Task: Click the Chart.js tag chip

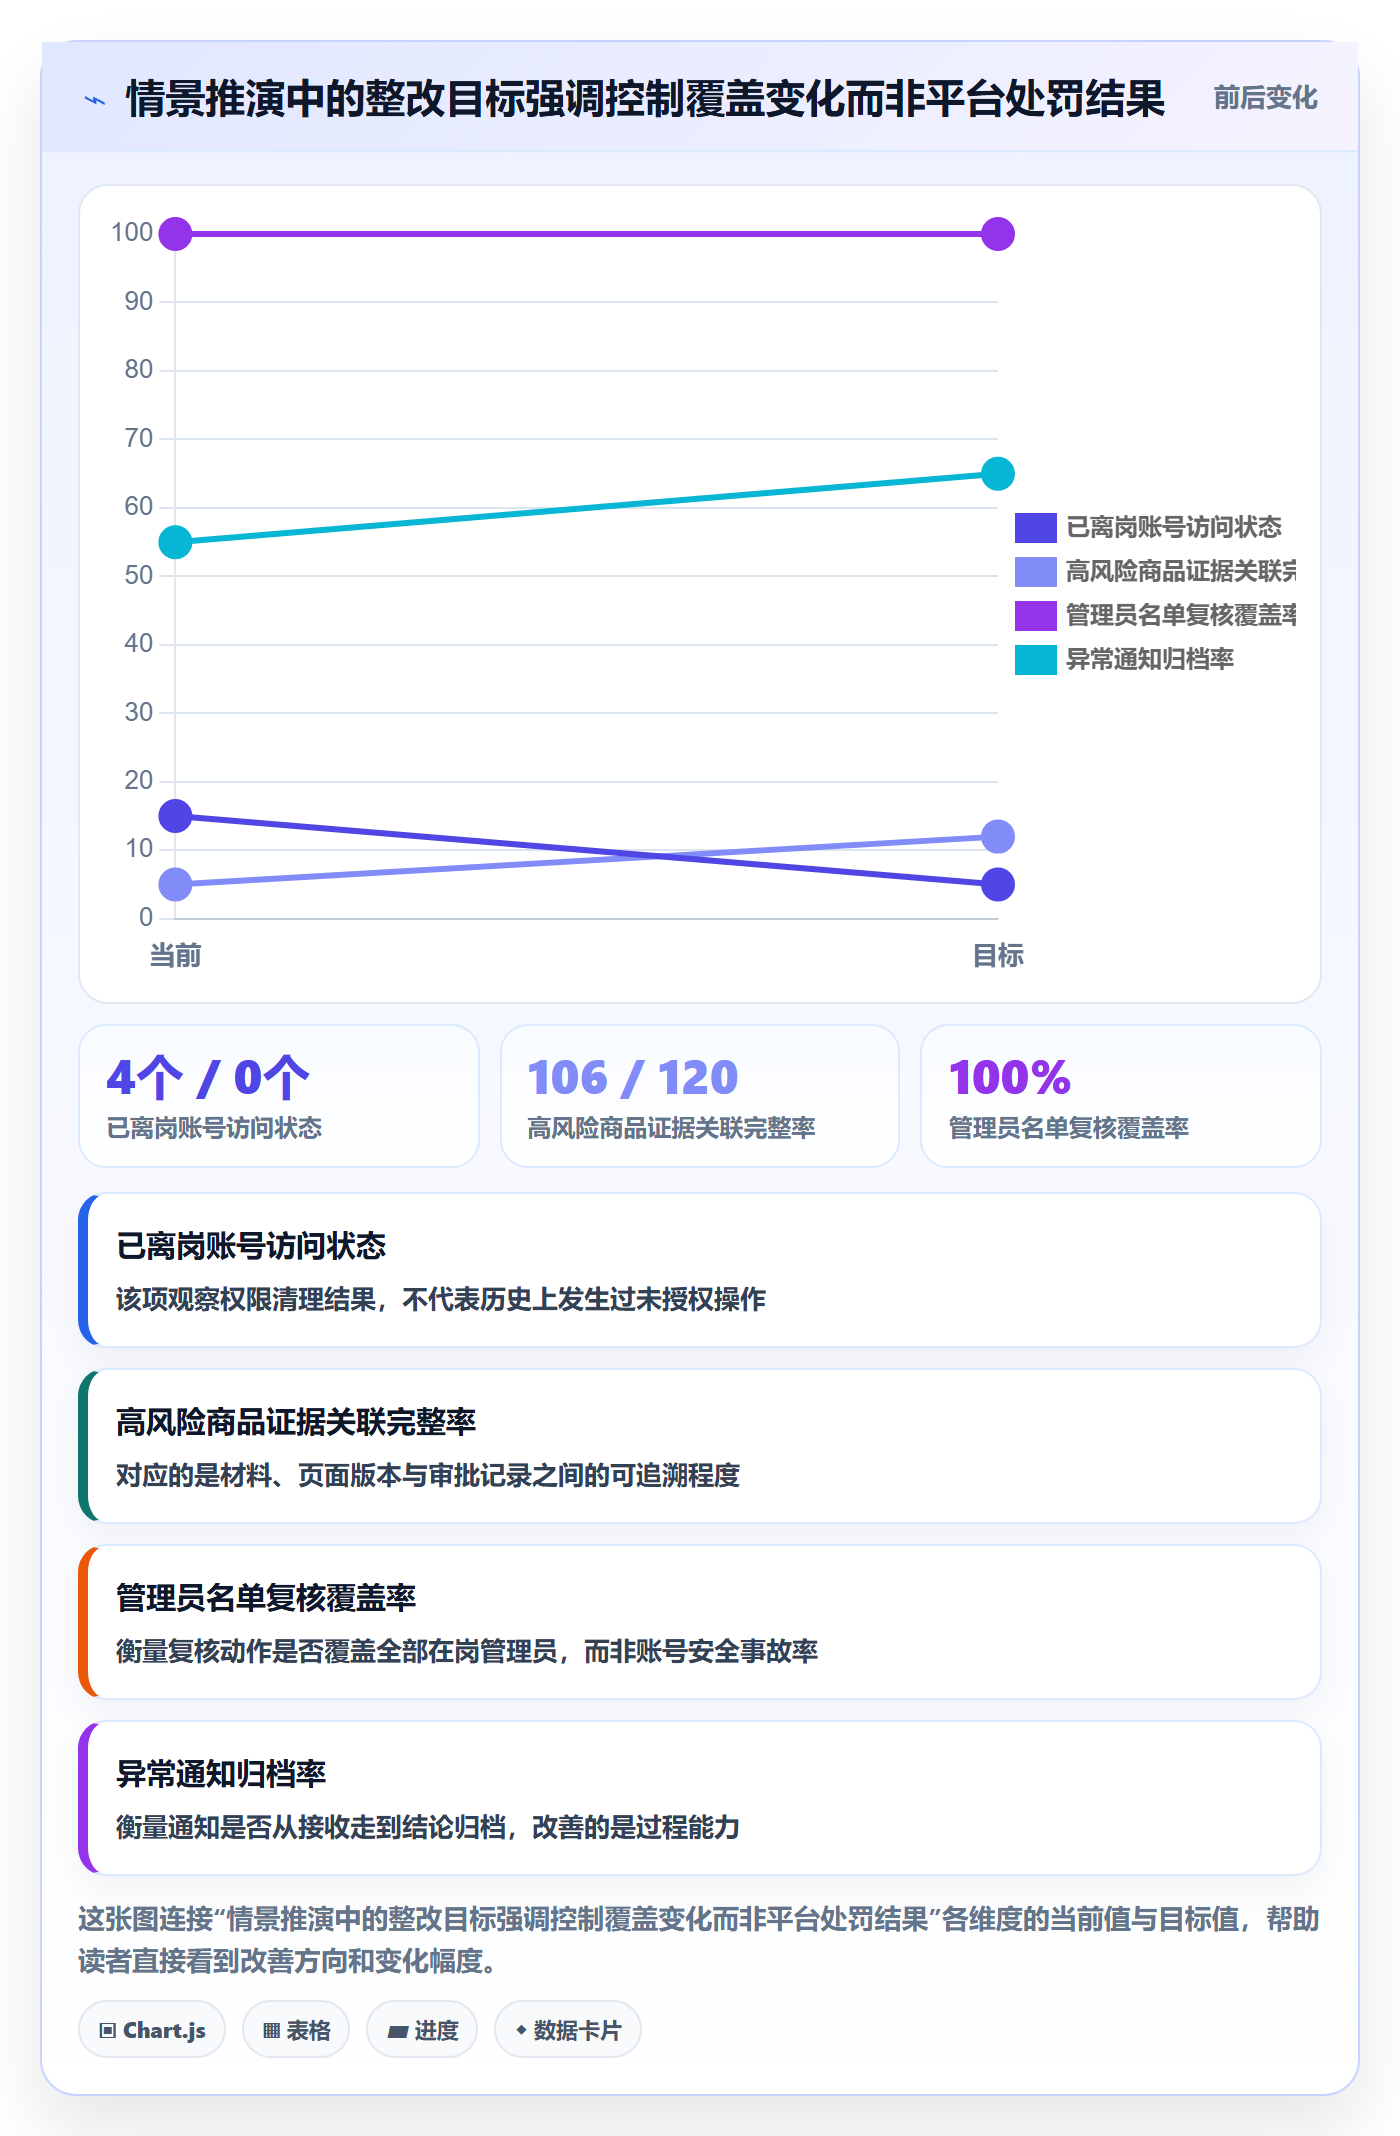Action: [x=152, y=2030]
